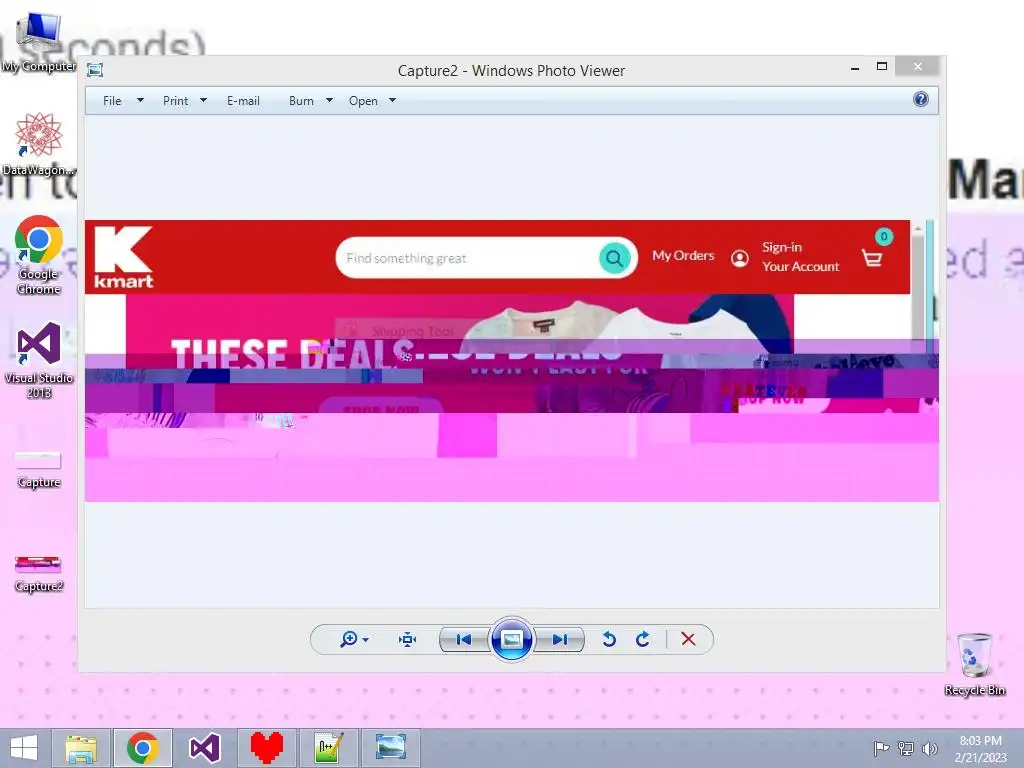Expand the Open dropdown arrow
Screen dimensions: 1024x768
[392, 101]
